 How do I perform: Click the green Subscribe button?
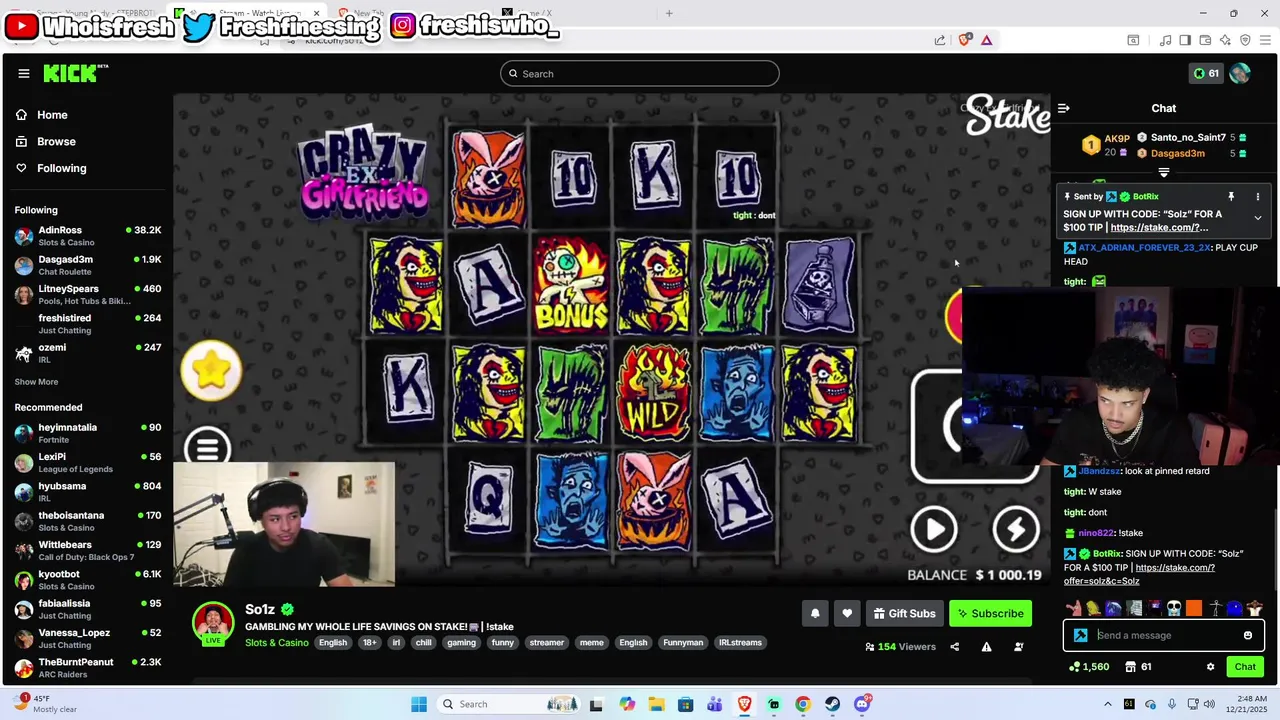point(990,613)
